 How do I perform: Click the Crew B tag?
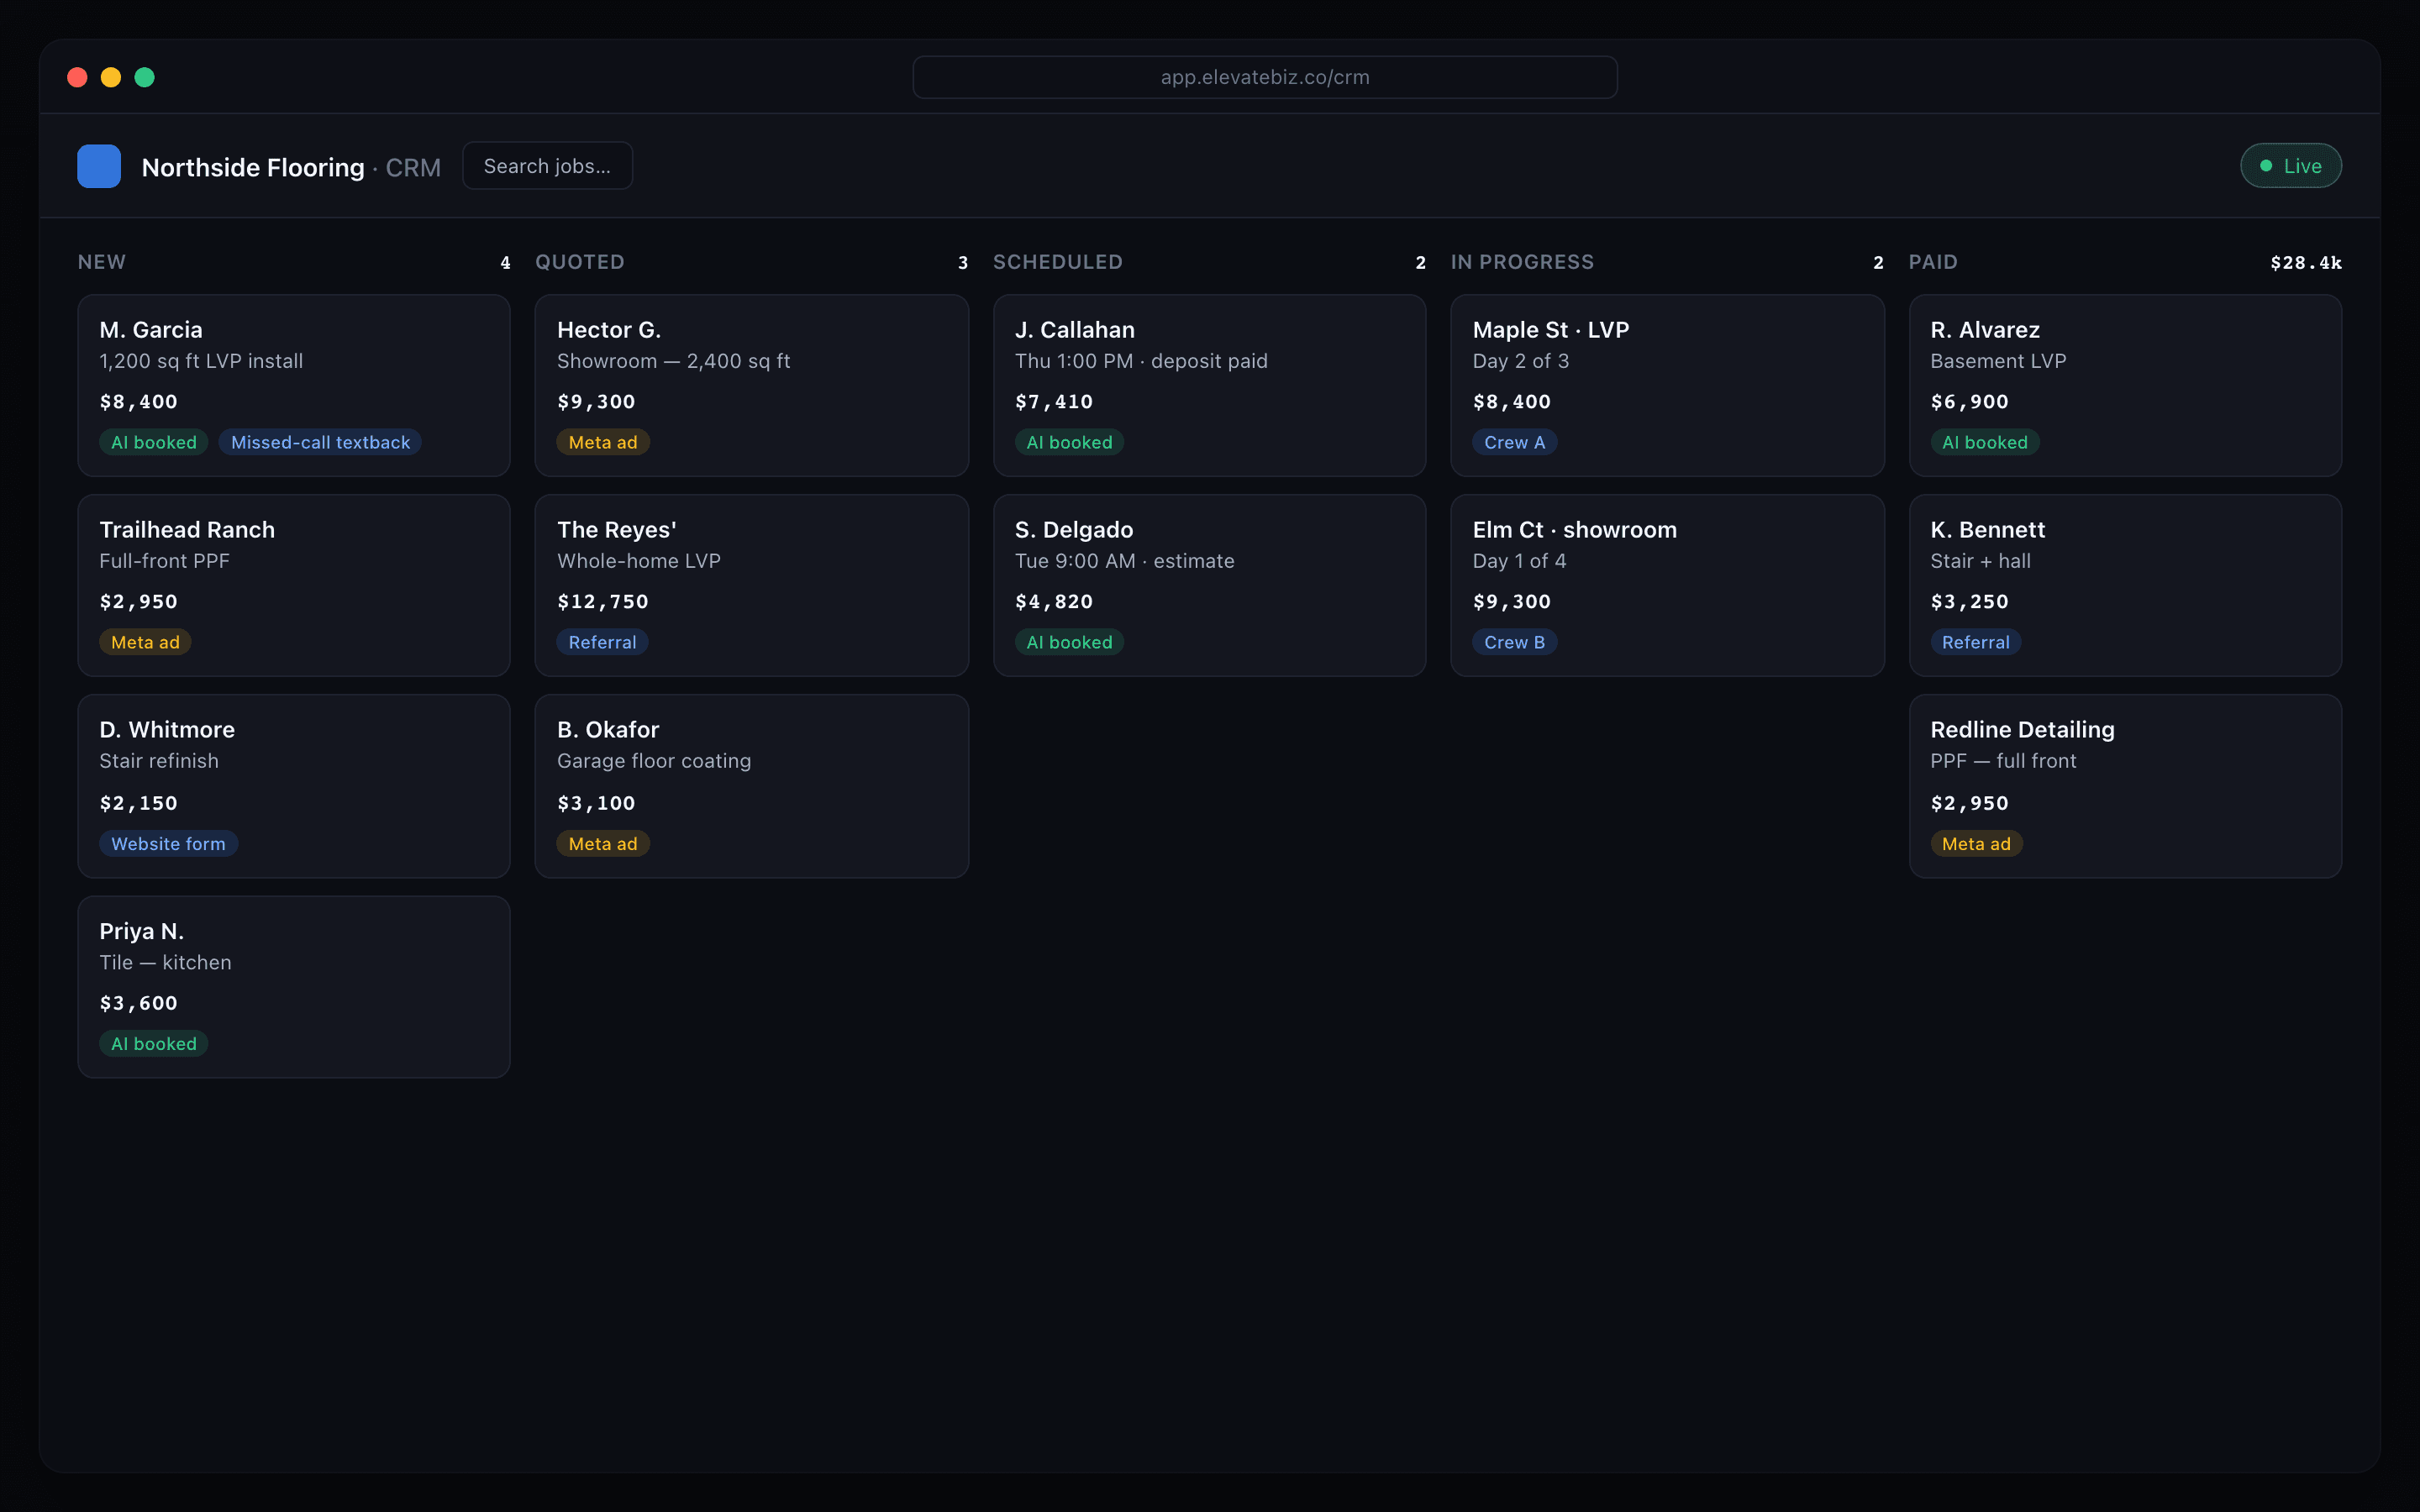click(1514, 642)
